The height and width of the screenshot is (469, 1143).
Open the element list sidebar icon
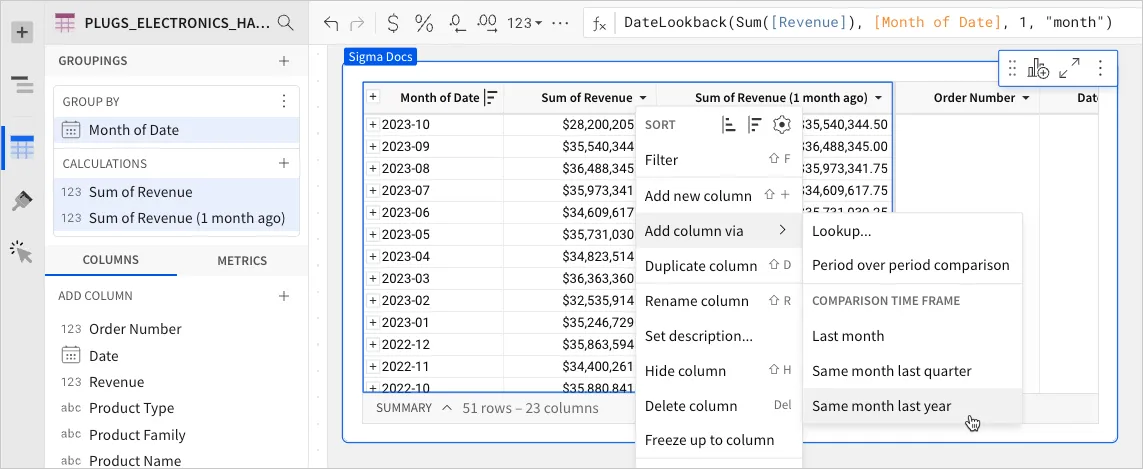22,85
